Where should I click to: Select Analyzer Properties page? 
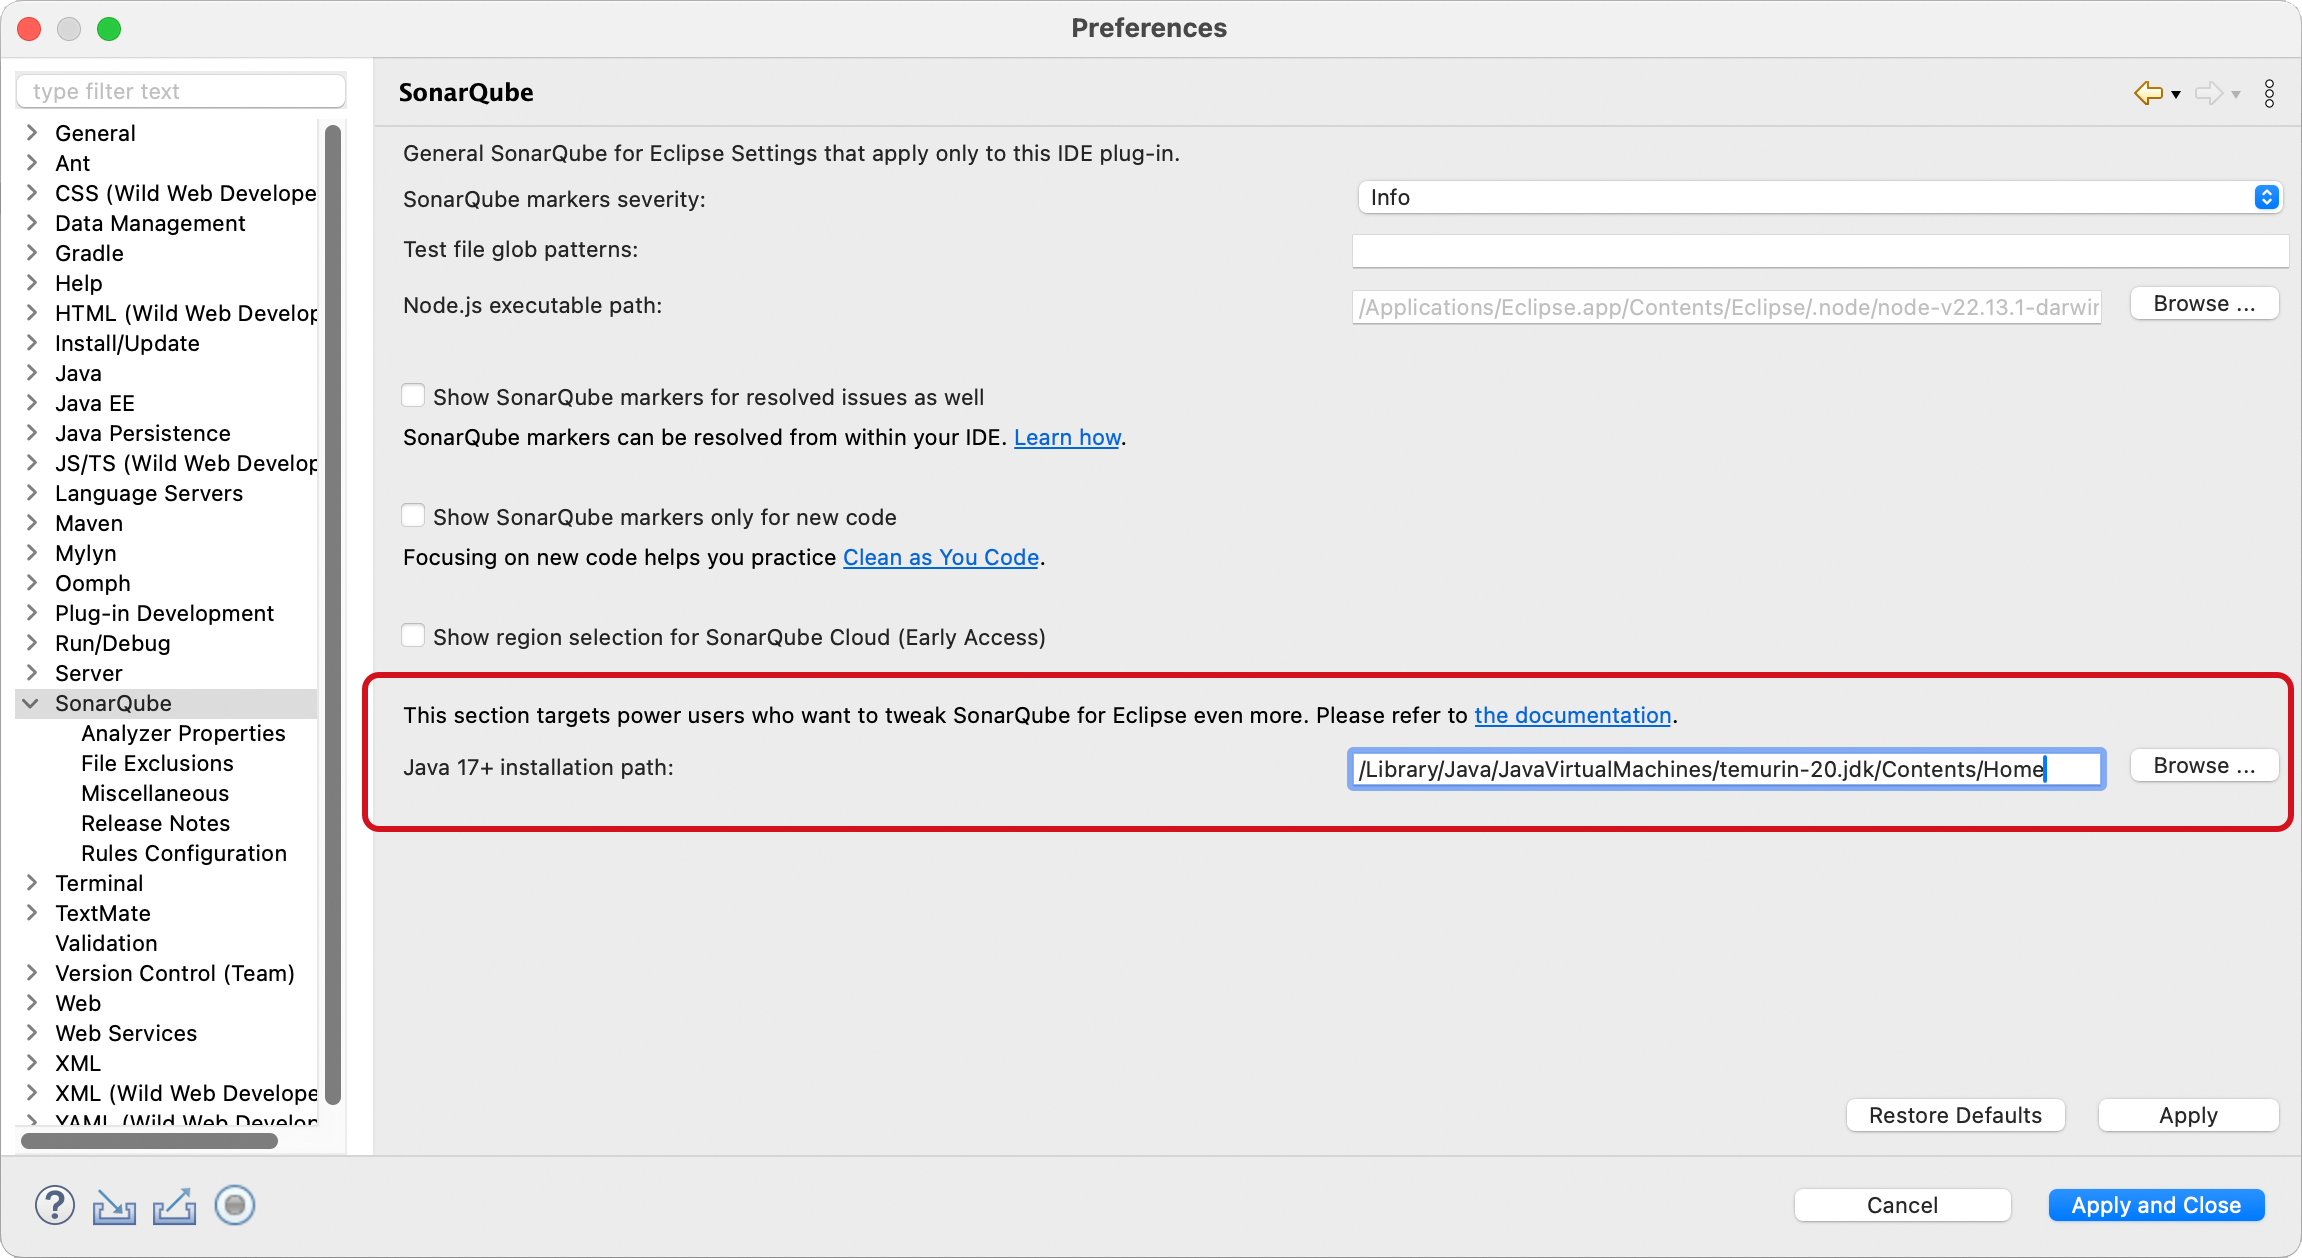183,733
